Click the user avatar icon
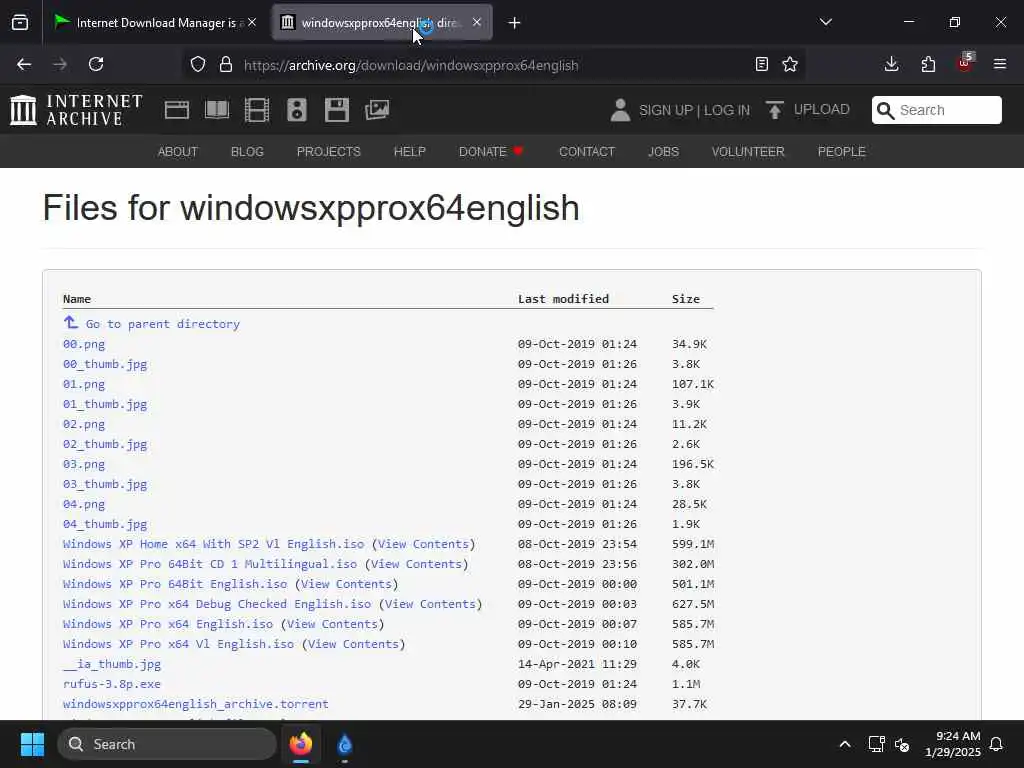Viewport: 1024px width, 768px height. [x=620, y=110]
